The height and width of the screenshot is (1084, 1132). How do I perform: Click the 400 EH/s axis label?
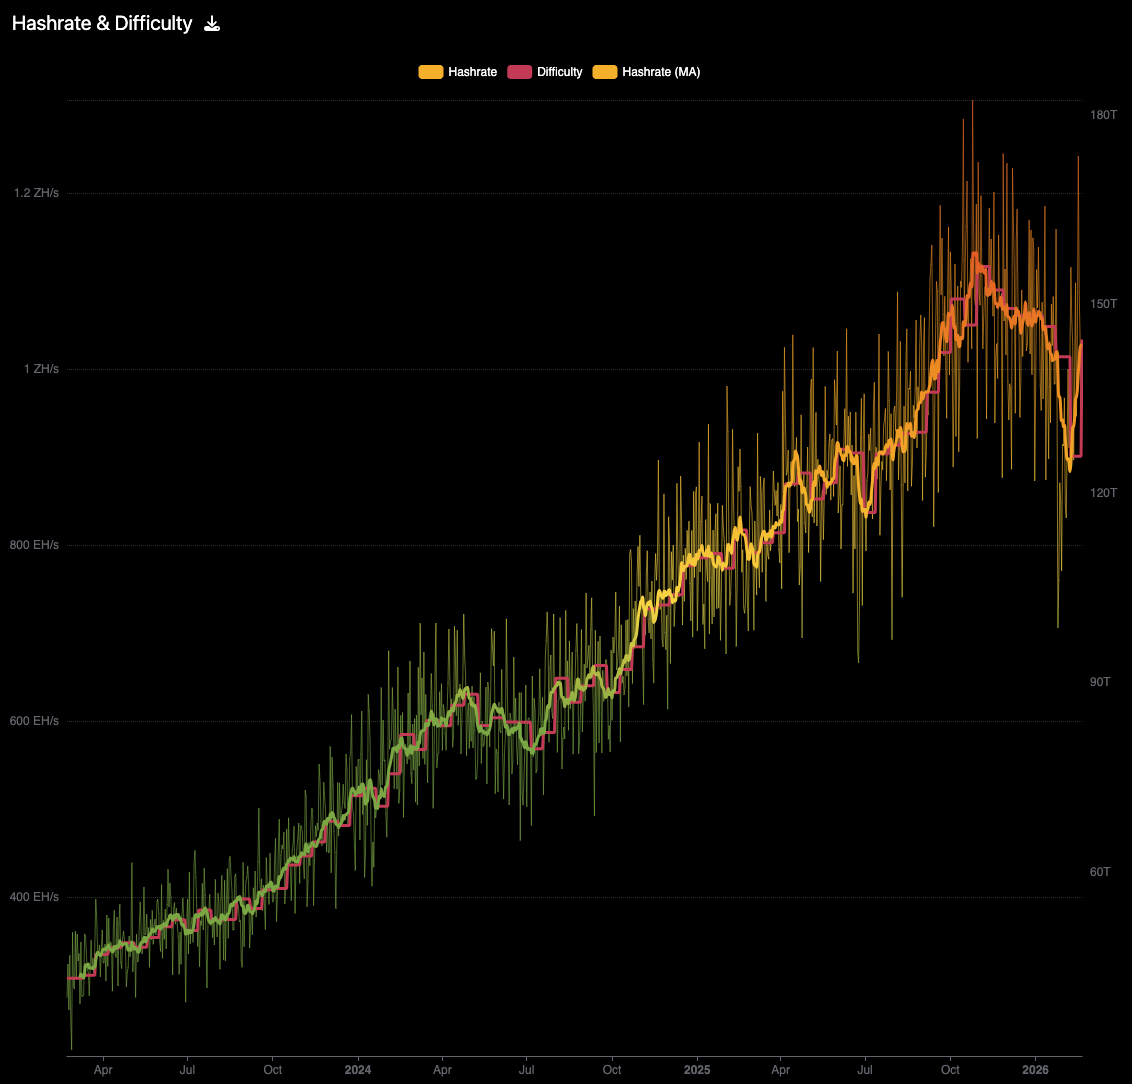click(x=37, y=897)
